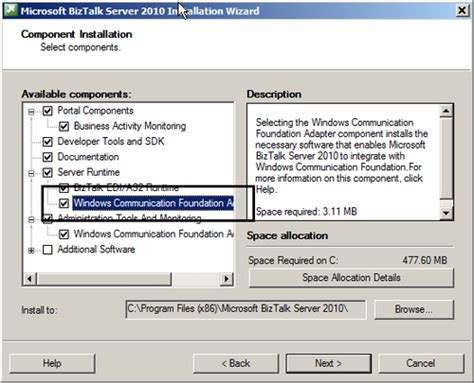Click the Description box scroll up arrow
The height and width of the screenshot is (383, 474).
point(446,111)
